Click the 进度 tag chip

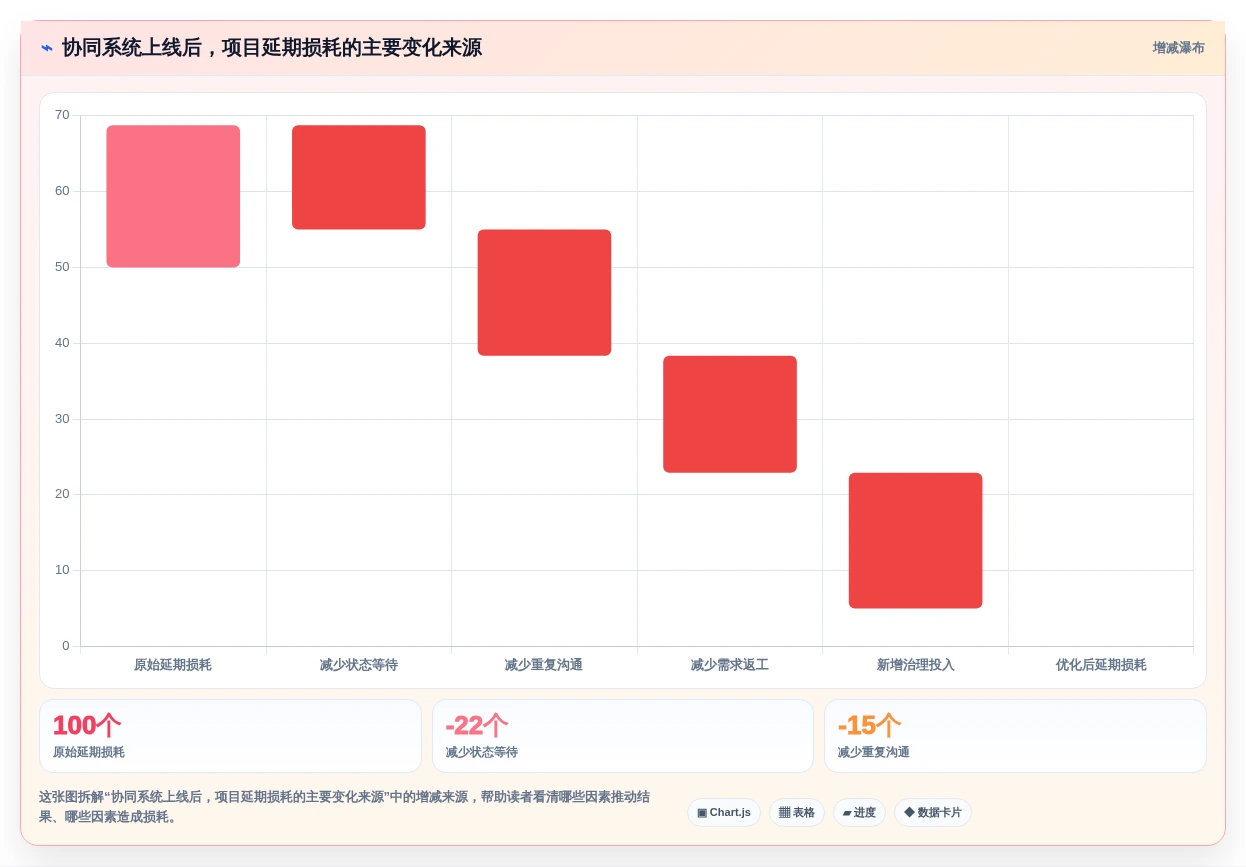pyautogui.click(x=859, y=812)
